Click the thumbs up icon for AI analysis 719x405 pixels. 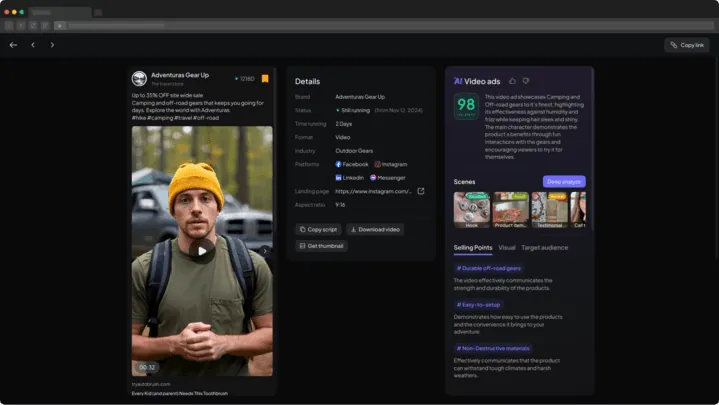coord(512,81)
